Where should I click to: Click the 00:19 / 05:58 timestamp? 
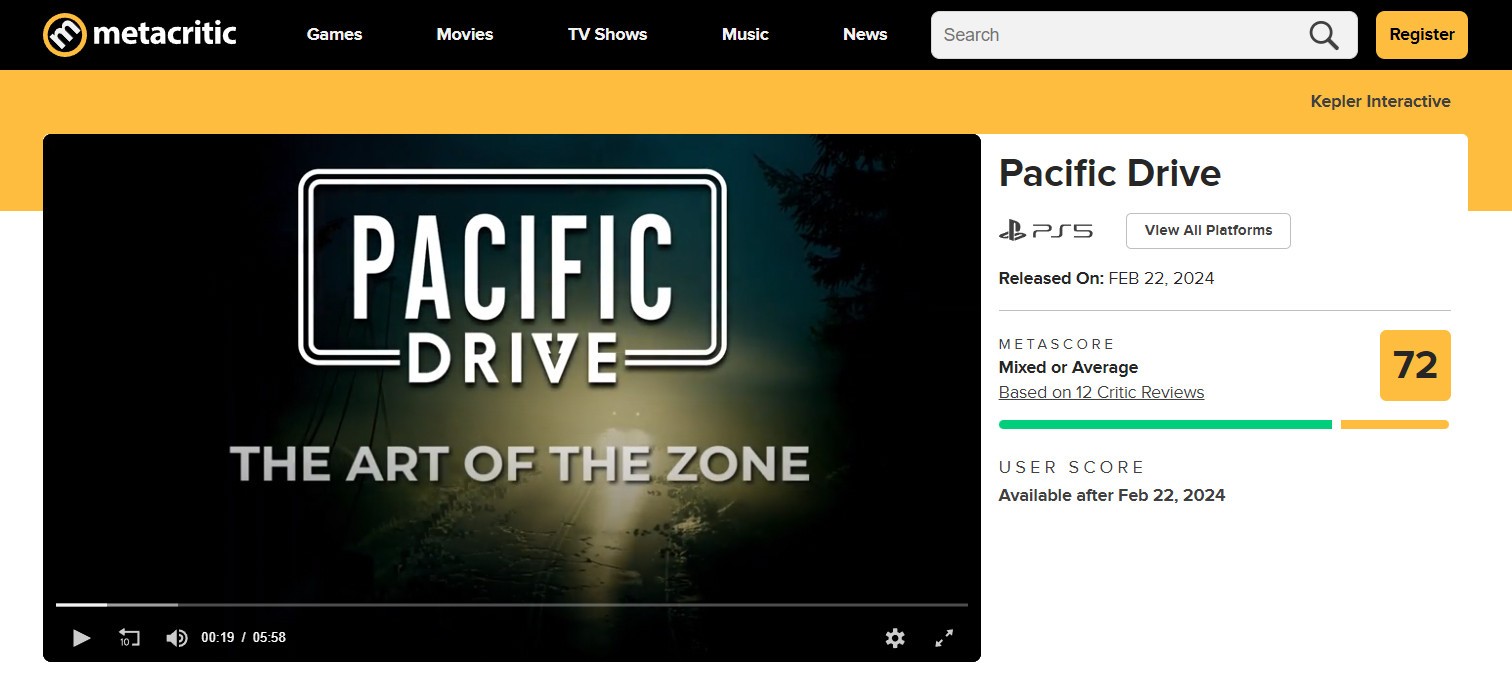coord(243,637)
